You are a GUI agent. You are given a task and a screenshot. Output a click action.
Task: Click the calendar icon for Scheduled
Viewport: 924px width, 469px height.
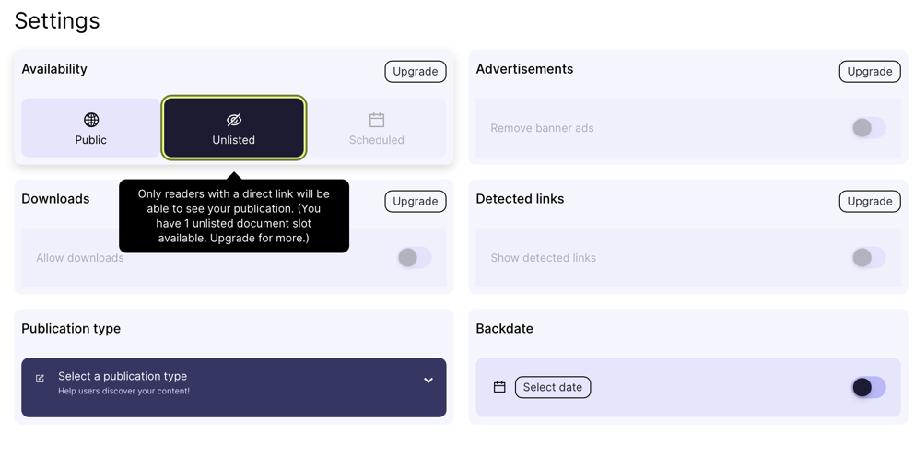(x=377, y=120)
